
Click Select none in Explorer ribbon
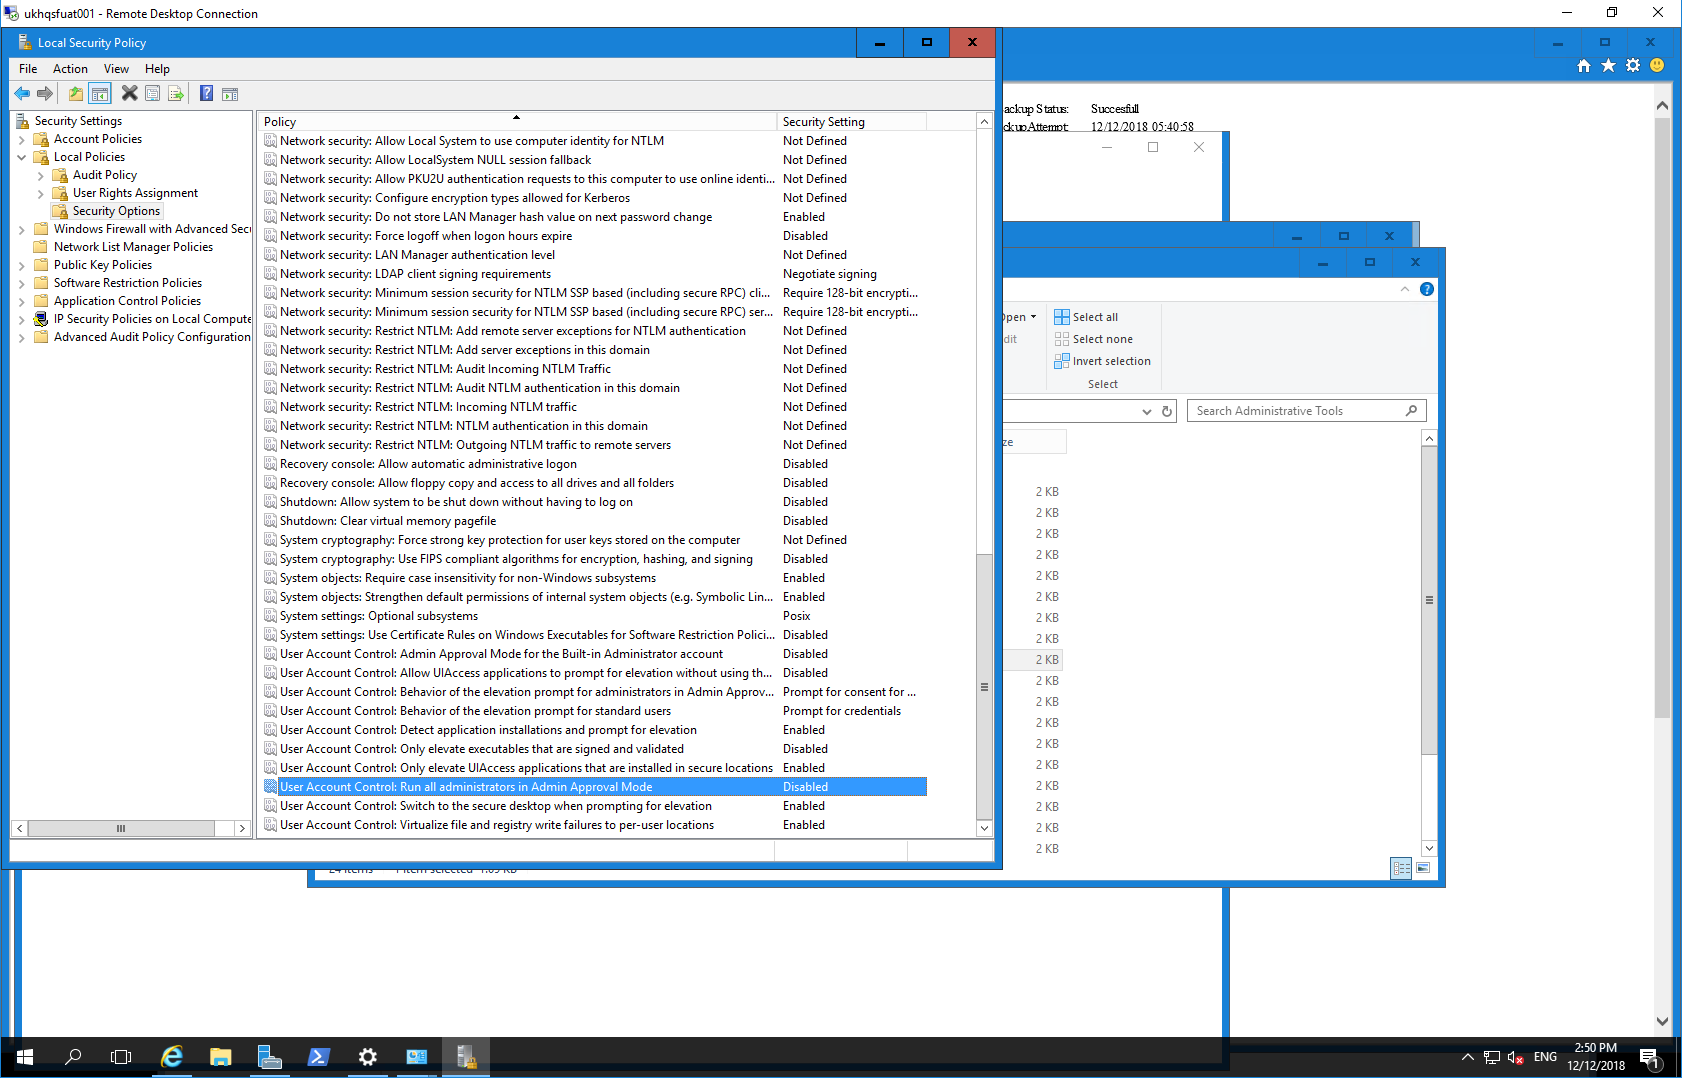pos(1093,339)
